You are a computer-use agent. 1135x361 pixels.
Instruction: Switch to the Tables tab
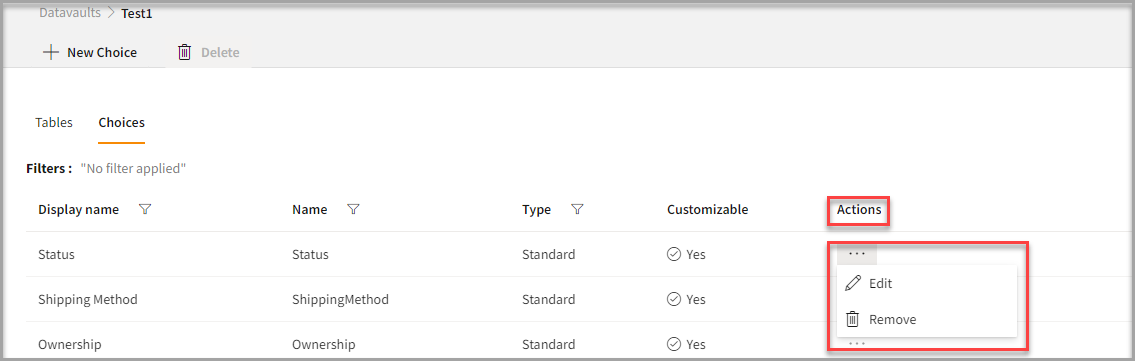54,123
